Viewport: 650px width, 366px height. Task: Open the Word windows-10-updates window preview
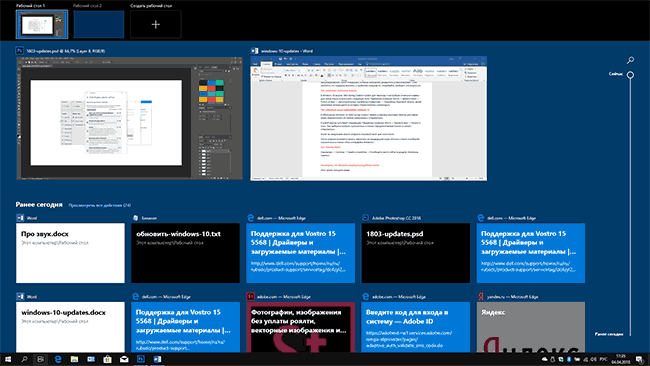tap(369, 119)
